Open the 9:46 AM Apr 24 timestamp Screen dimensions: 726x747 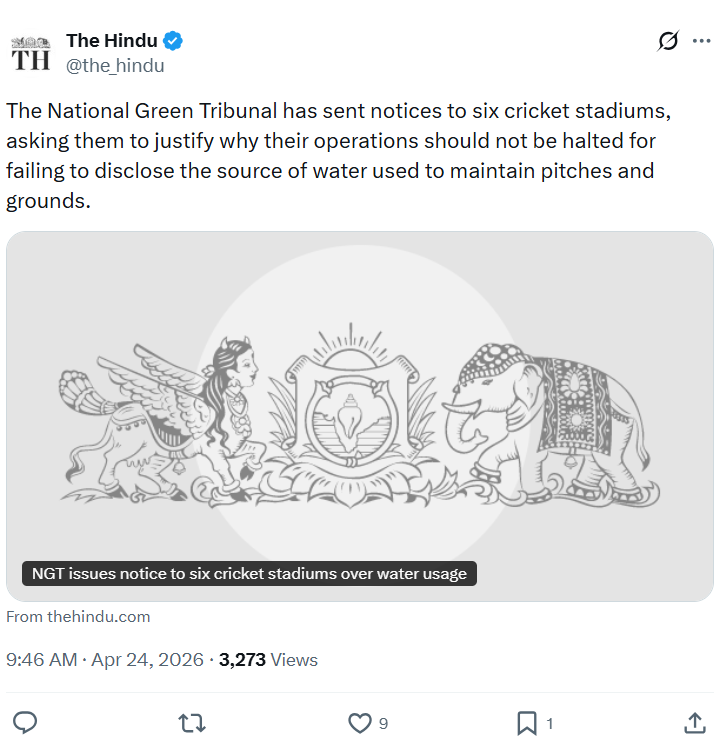[x=105, y=660]
